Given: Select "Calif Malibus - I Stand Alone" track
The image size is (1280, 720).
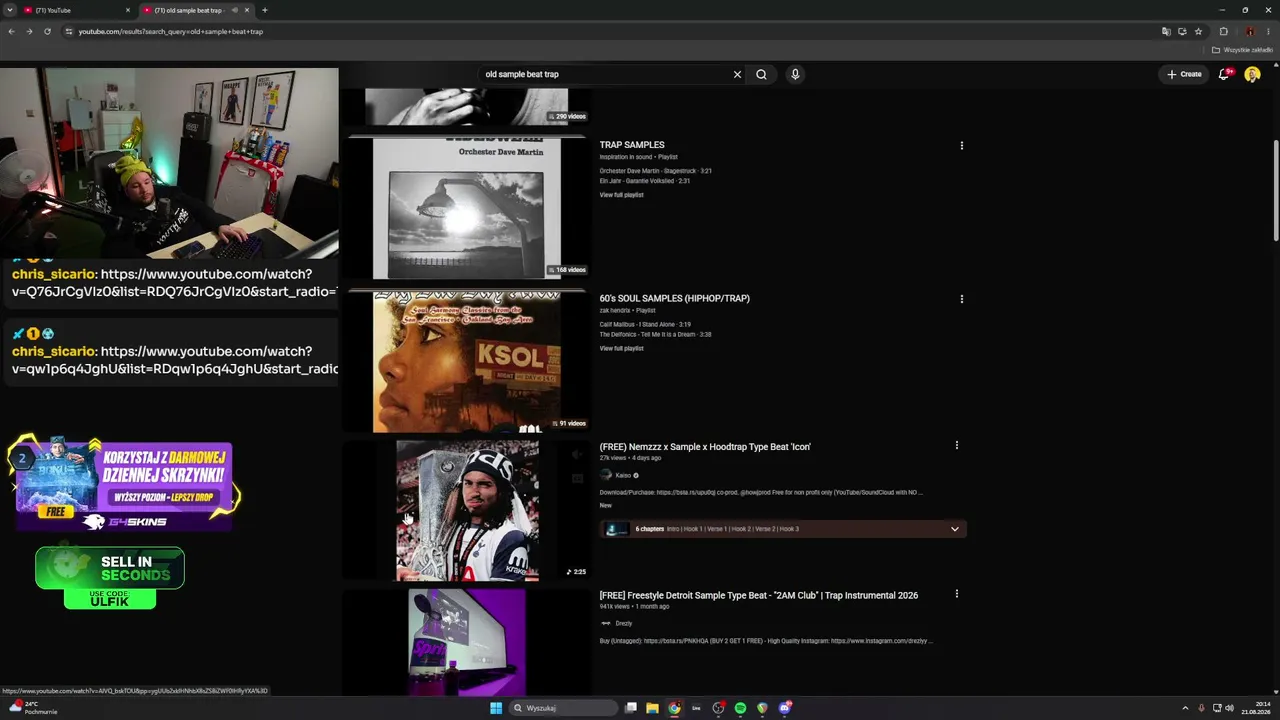Looking at the screenshot, I should [645, 324].
